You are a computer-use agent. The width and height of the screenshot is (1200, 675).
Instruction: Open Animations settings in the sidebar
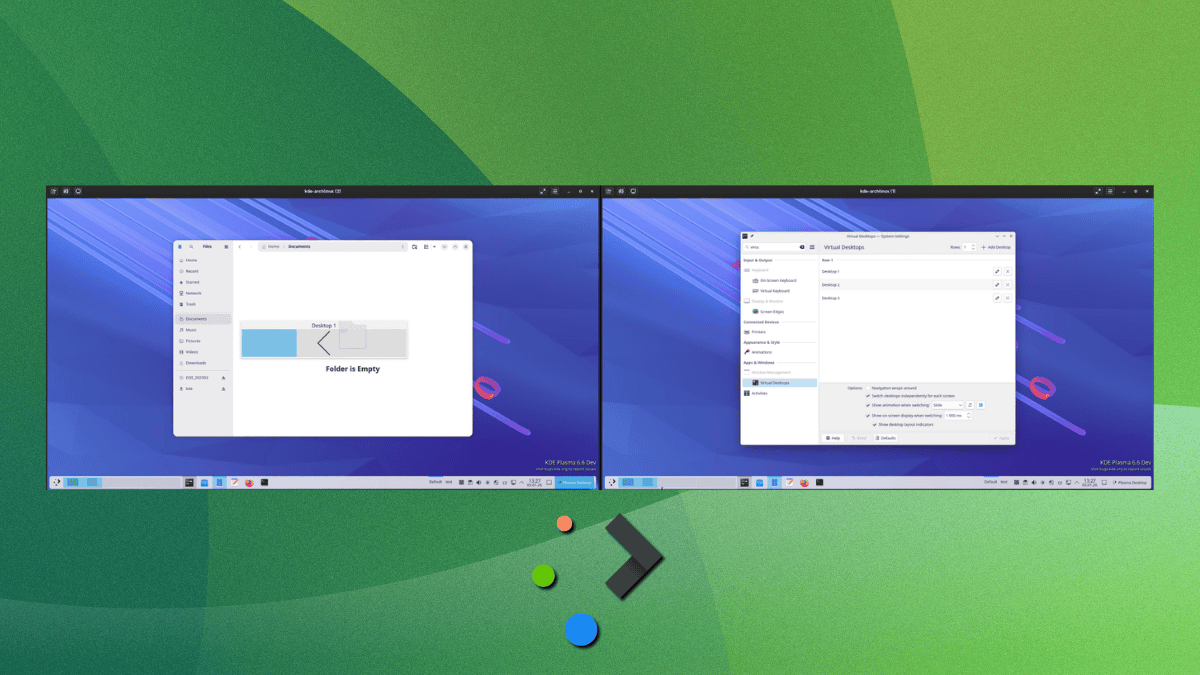click(762, 352)
